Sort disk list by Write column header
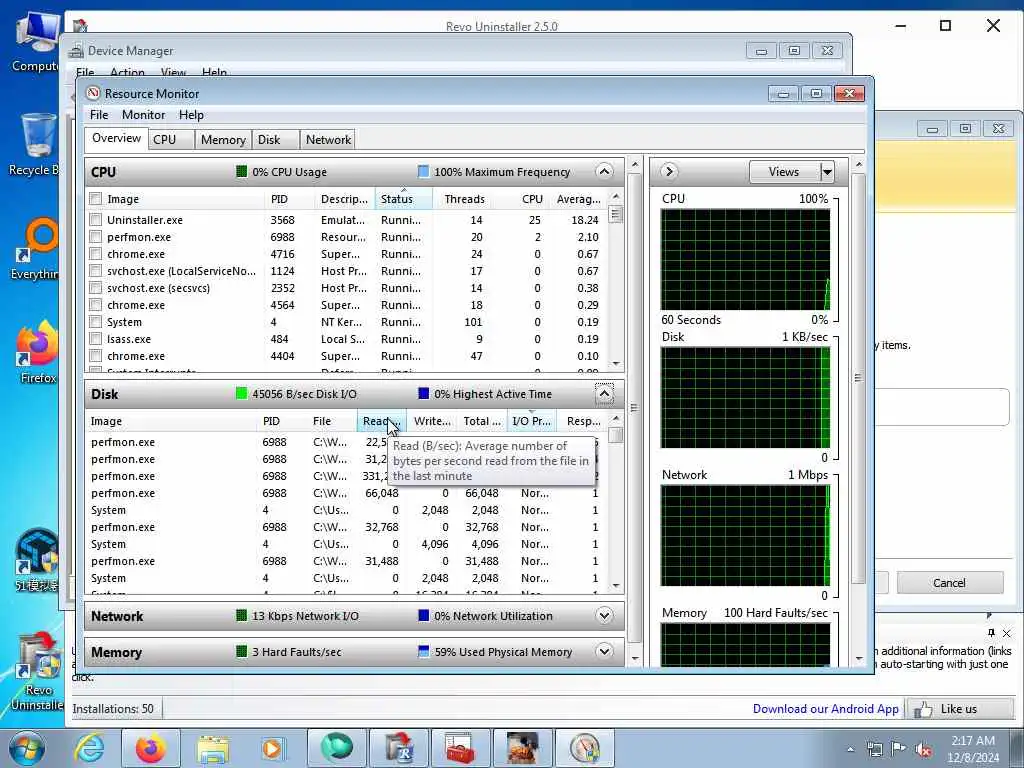Screen dimensions: 1024x768 pos(432,421)
